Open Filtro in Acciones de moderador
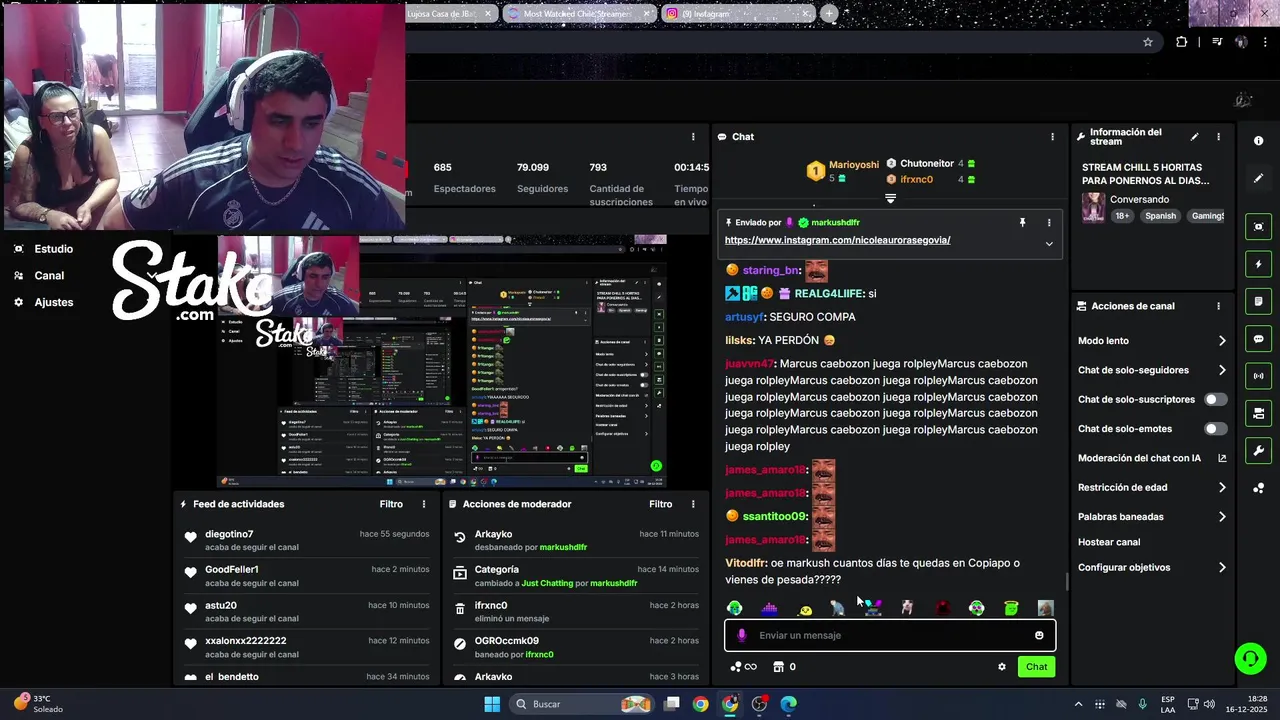 tap(661, 504)
